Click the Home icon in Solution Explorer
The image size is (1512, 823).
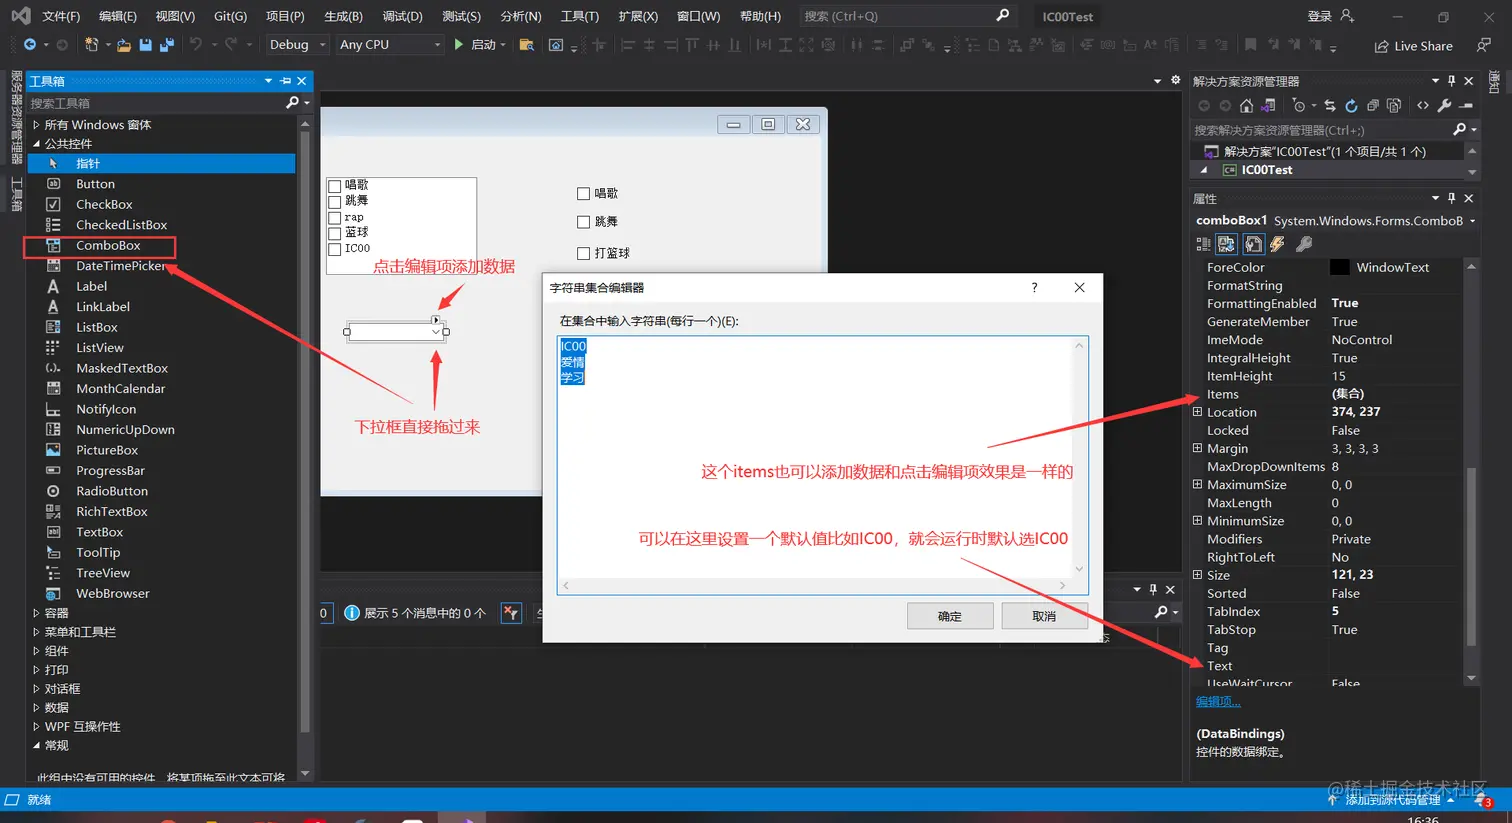click(x=1246, y=105)
